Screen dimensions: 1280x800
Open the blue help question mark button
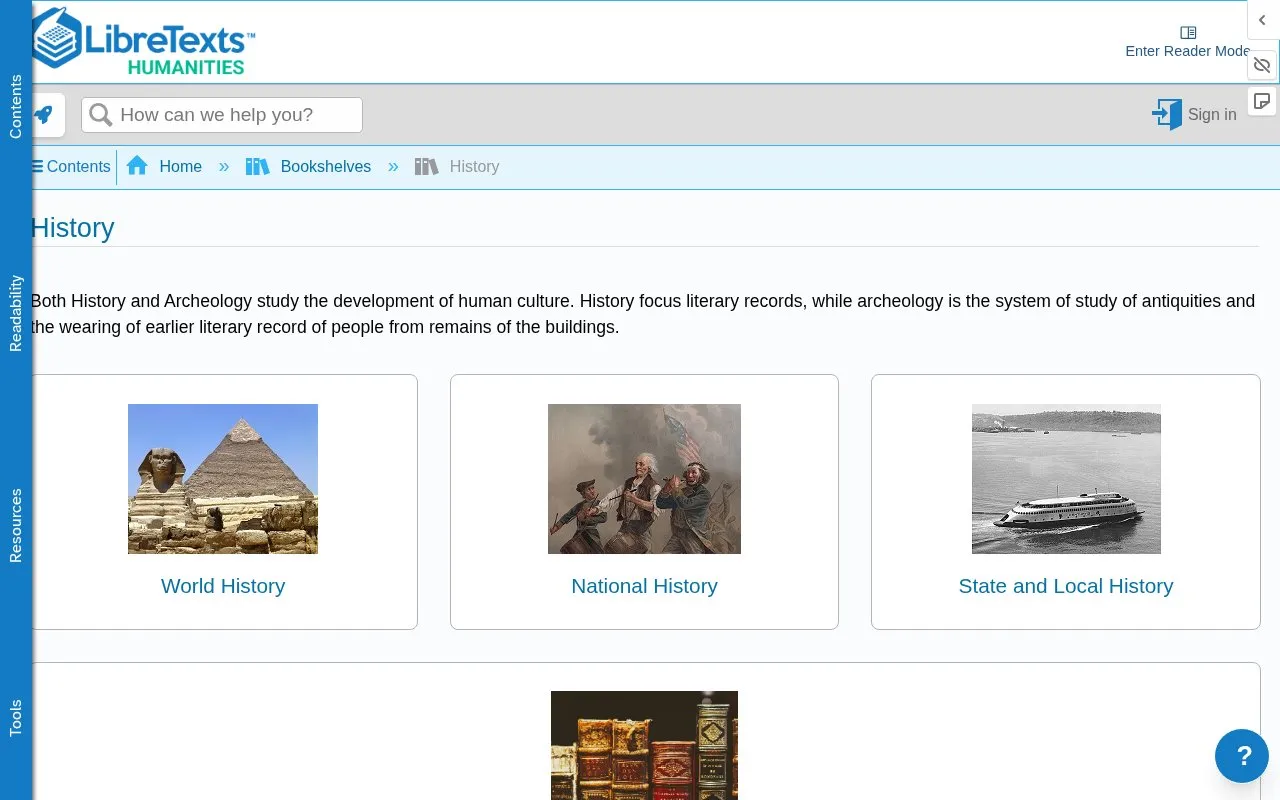click(1242, 756)
